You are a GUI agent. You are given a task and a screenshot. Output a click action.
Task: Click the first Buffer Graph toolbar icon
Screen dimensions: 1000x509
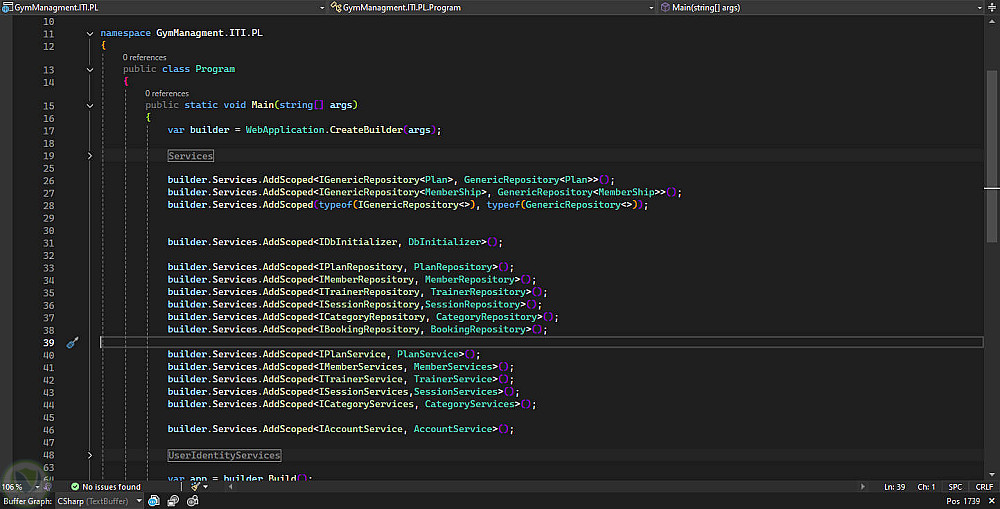click(154, 501)
